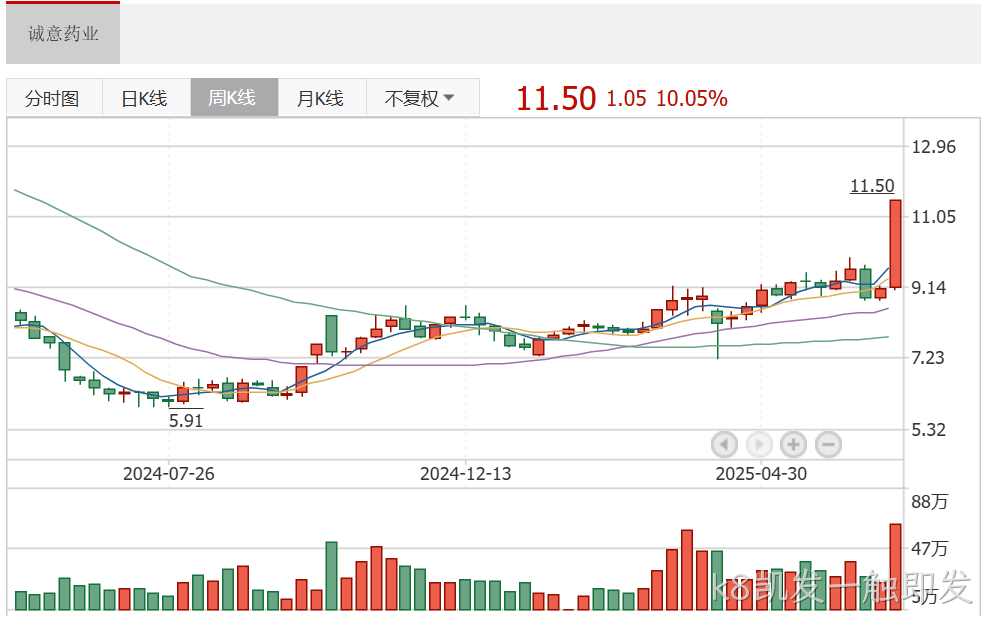Zoom out chart with the minus icon

click(829, 445)
